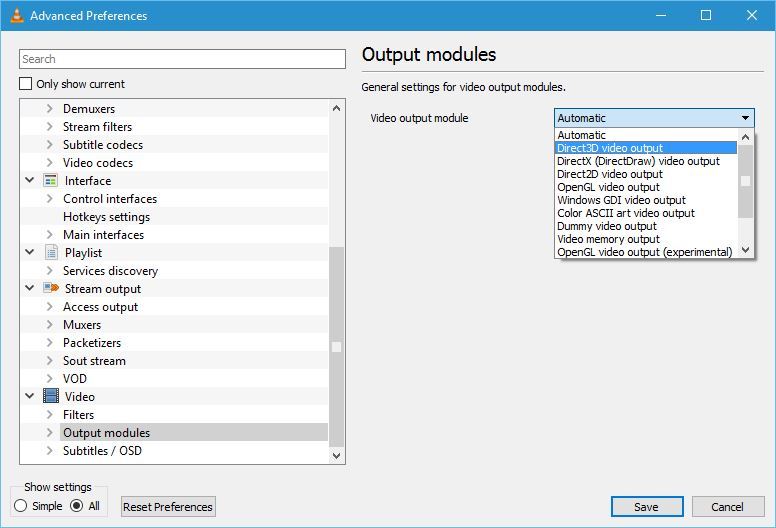Choose Windows GDI video output option
The width and height of the screenshot is (776, 528).
tap(646, 200)
